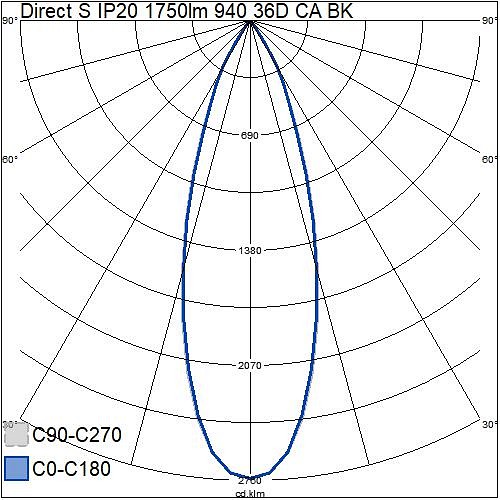Click the 2070 intensity ring label
This screenshot has height=500, width=500.
(250, 366)
